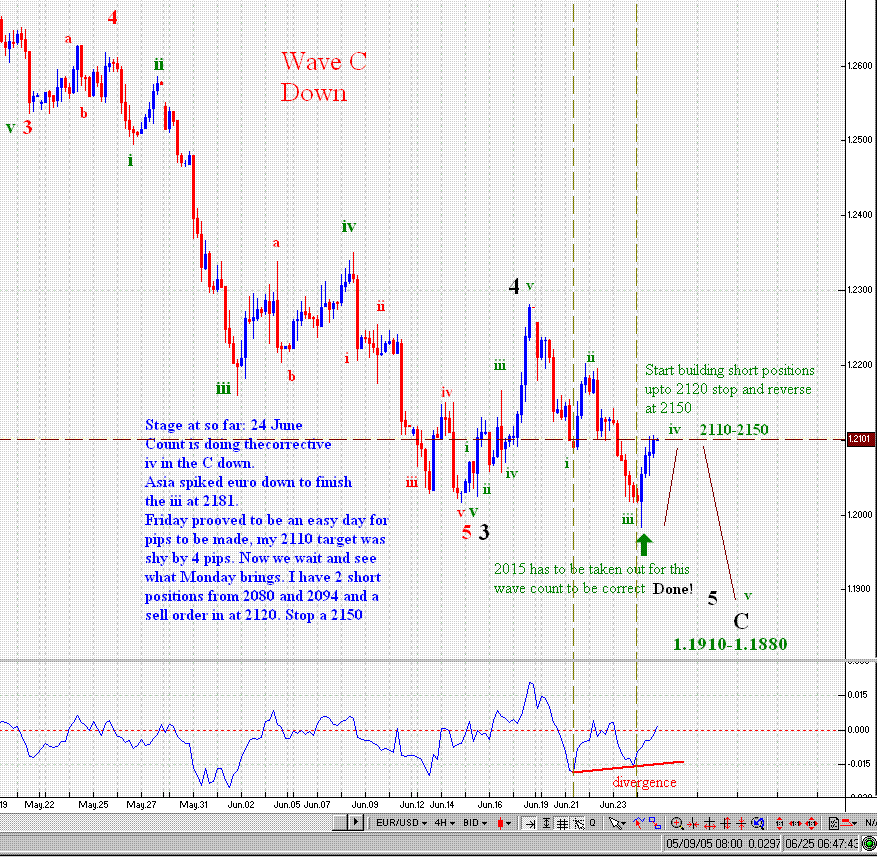
Task: Select the shape drawing tool
Action: coord(657,824)
